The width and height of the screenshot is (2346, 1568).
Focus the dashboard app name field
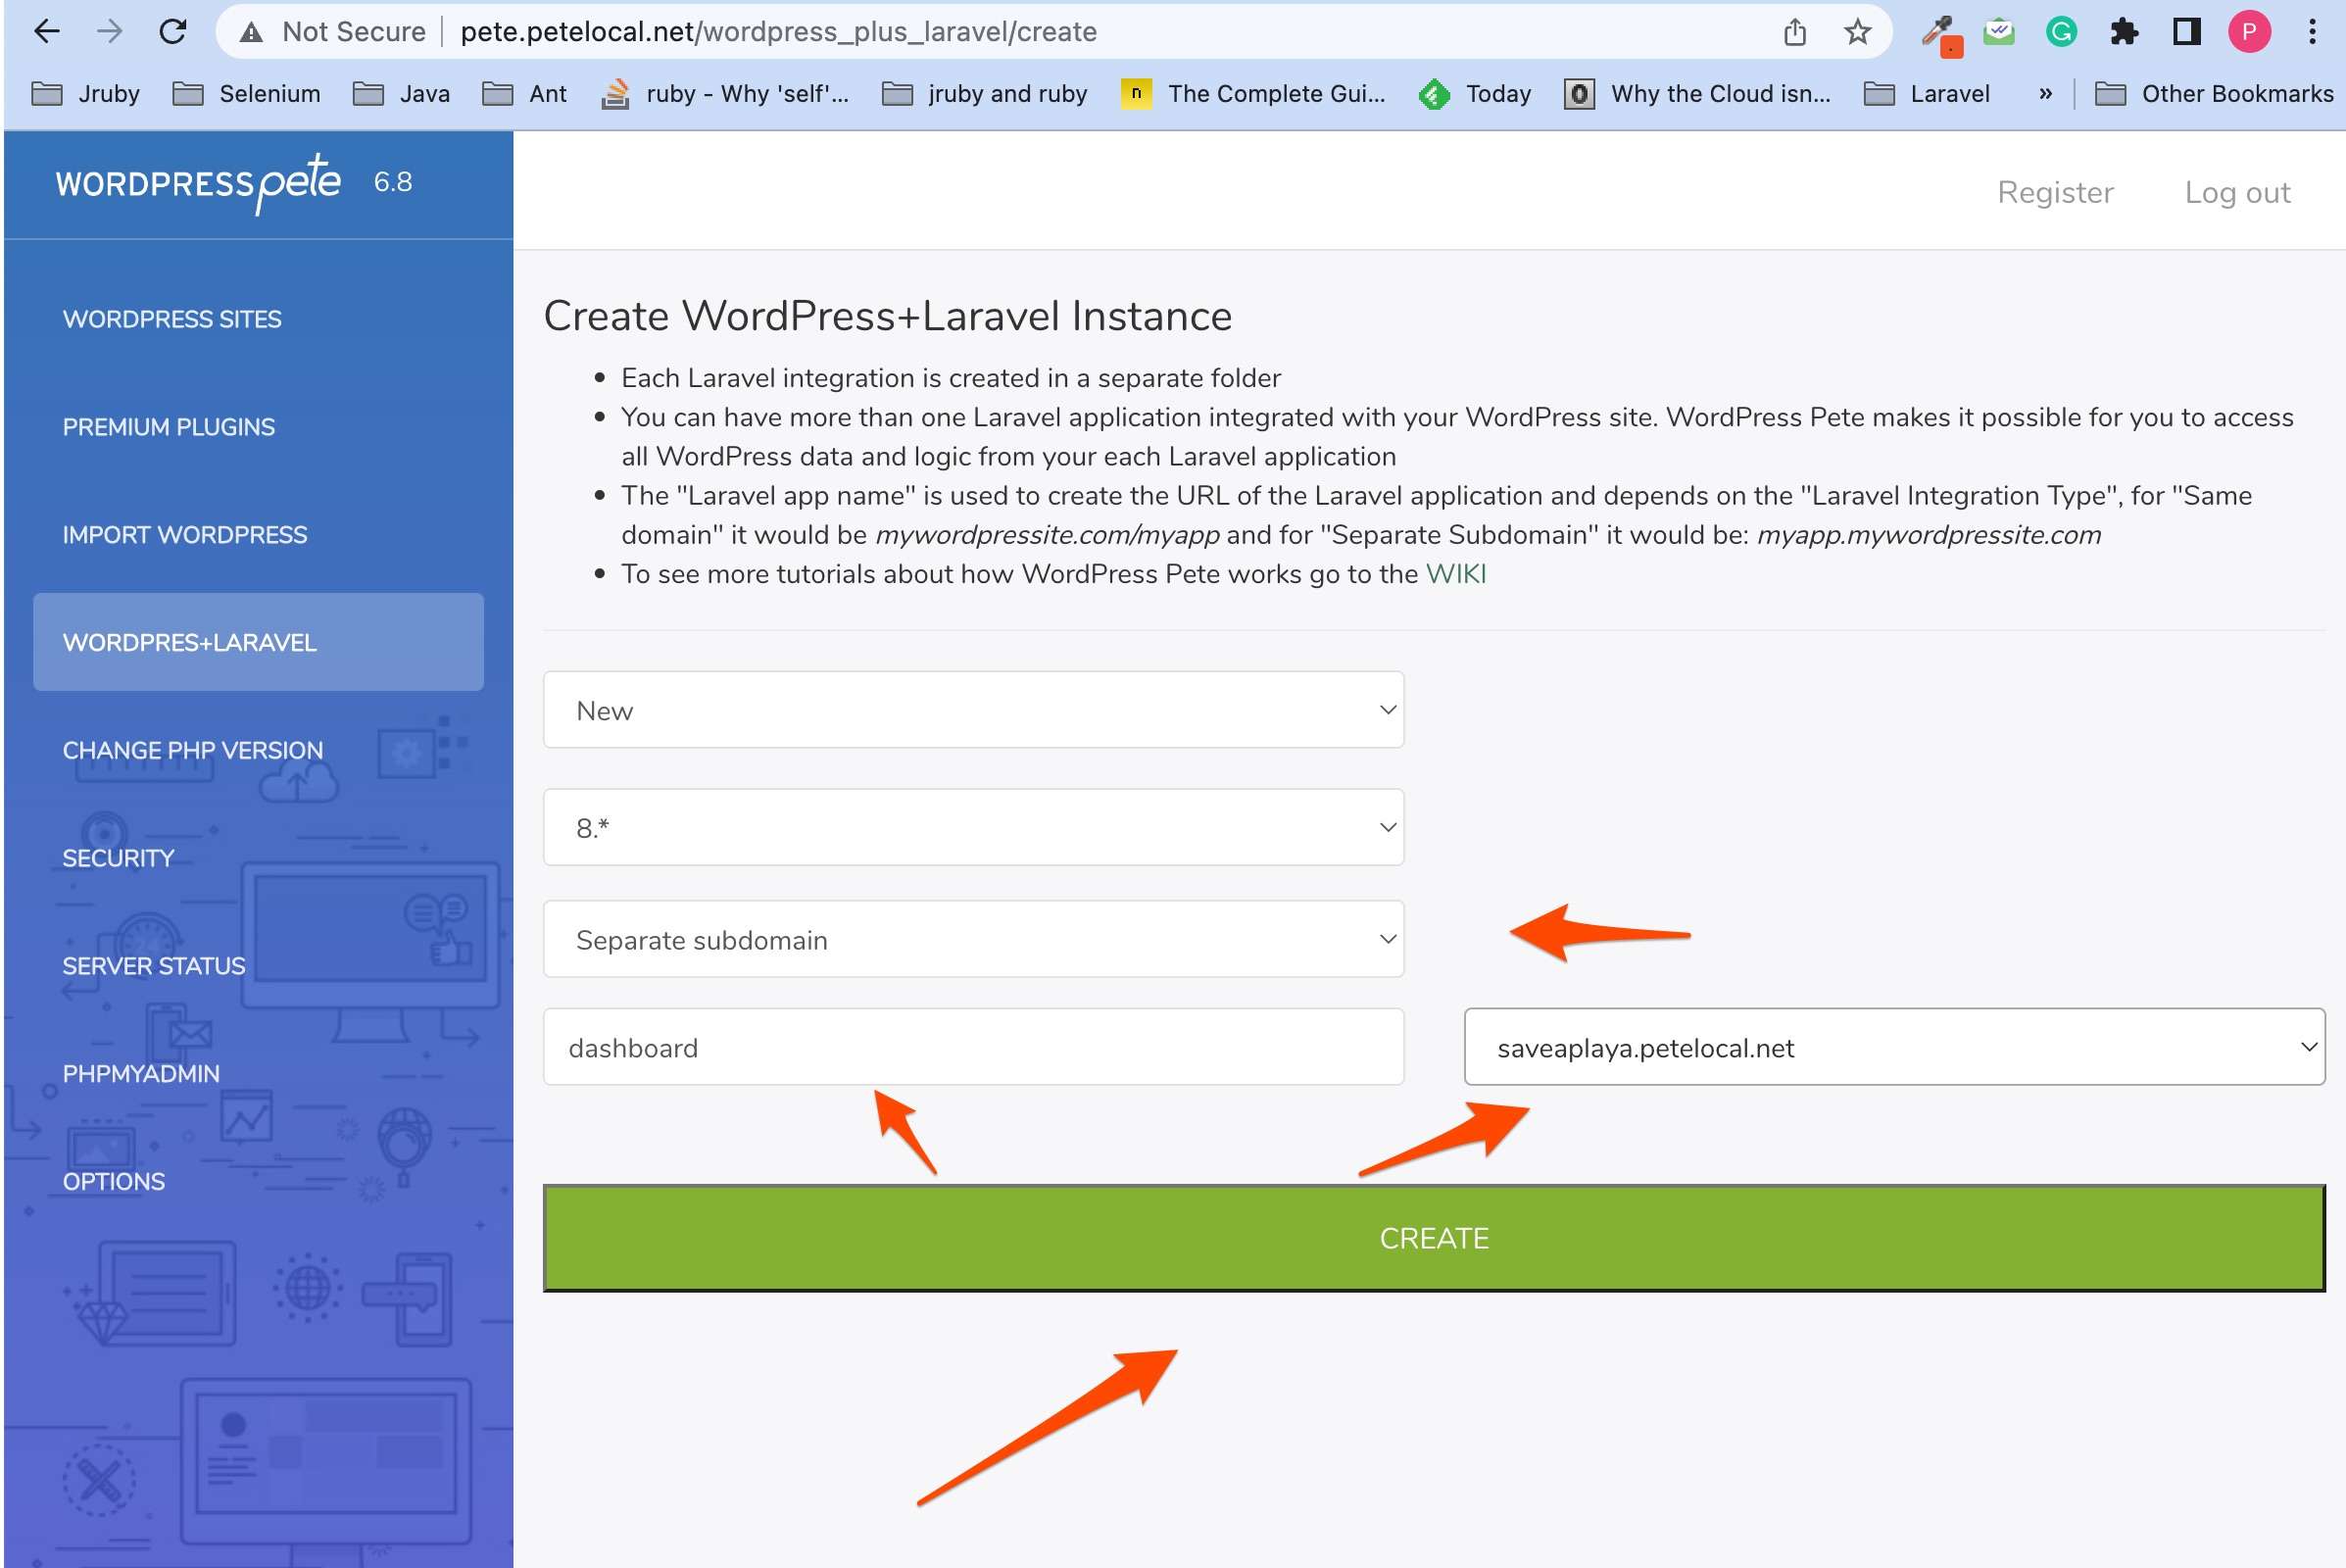(973, 1047)
